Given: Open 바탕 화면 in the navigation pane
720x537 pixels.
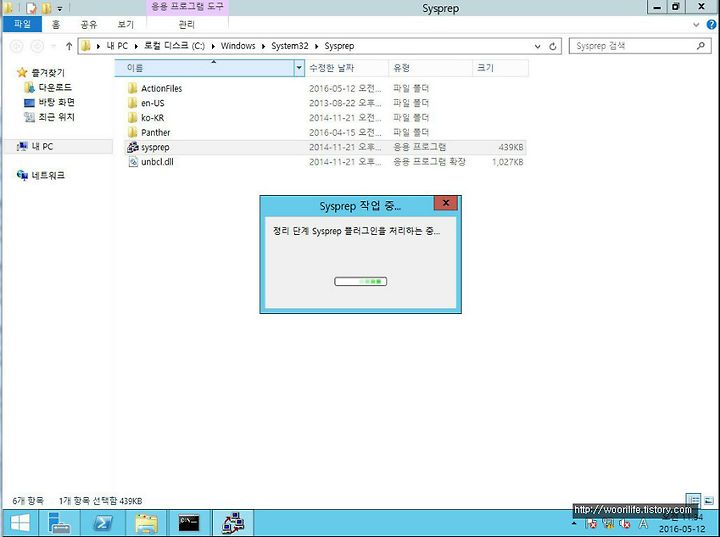Looking at the screenshot, I should [49, 102].
